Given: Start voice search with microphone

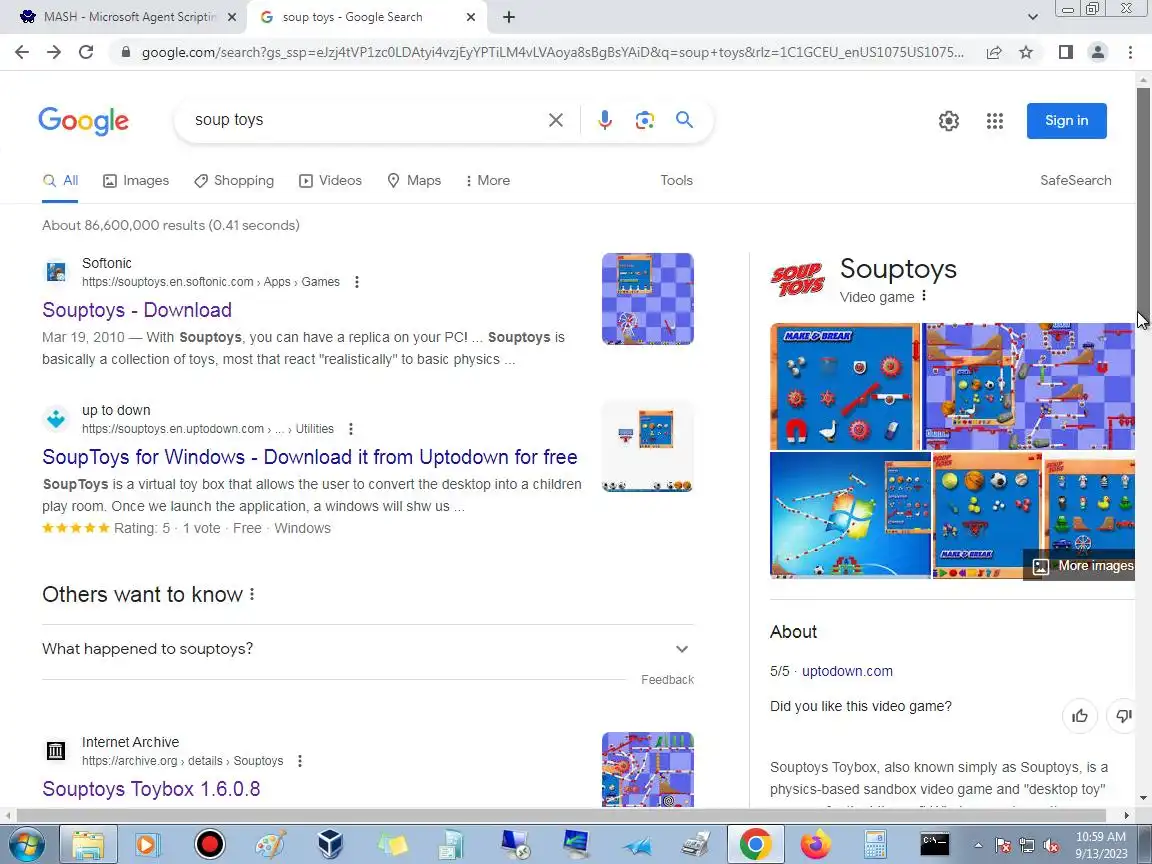Looking at the screenshot, I should [x=605, y=120].
